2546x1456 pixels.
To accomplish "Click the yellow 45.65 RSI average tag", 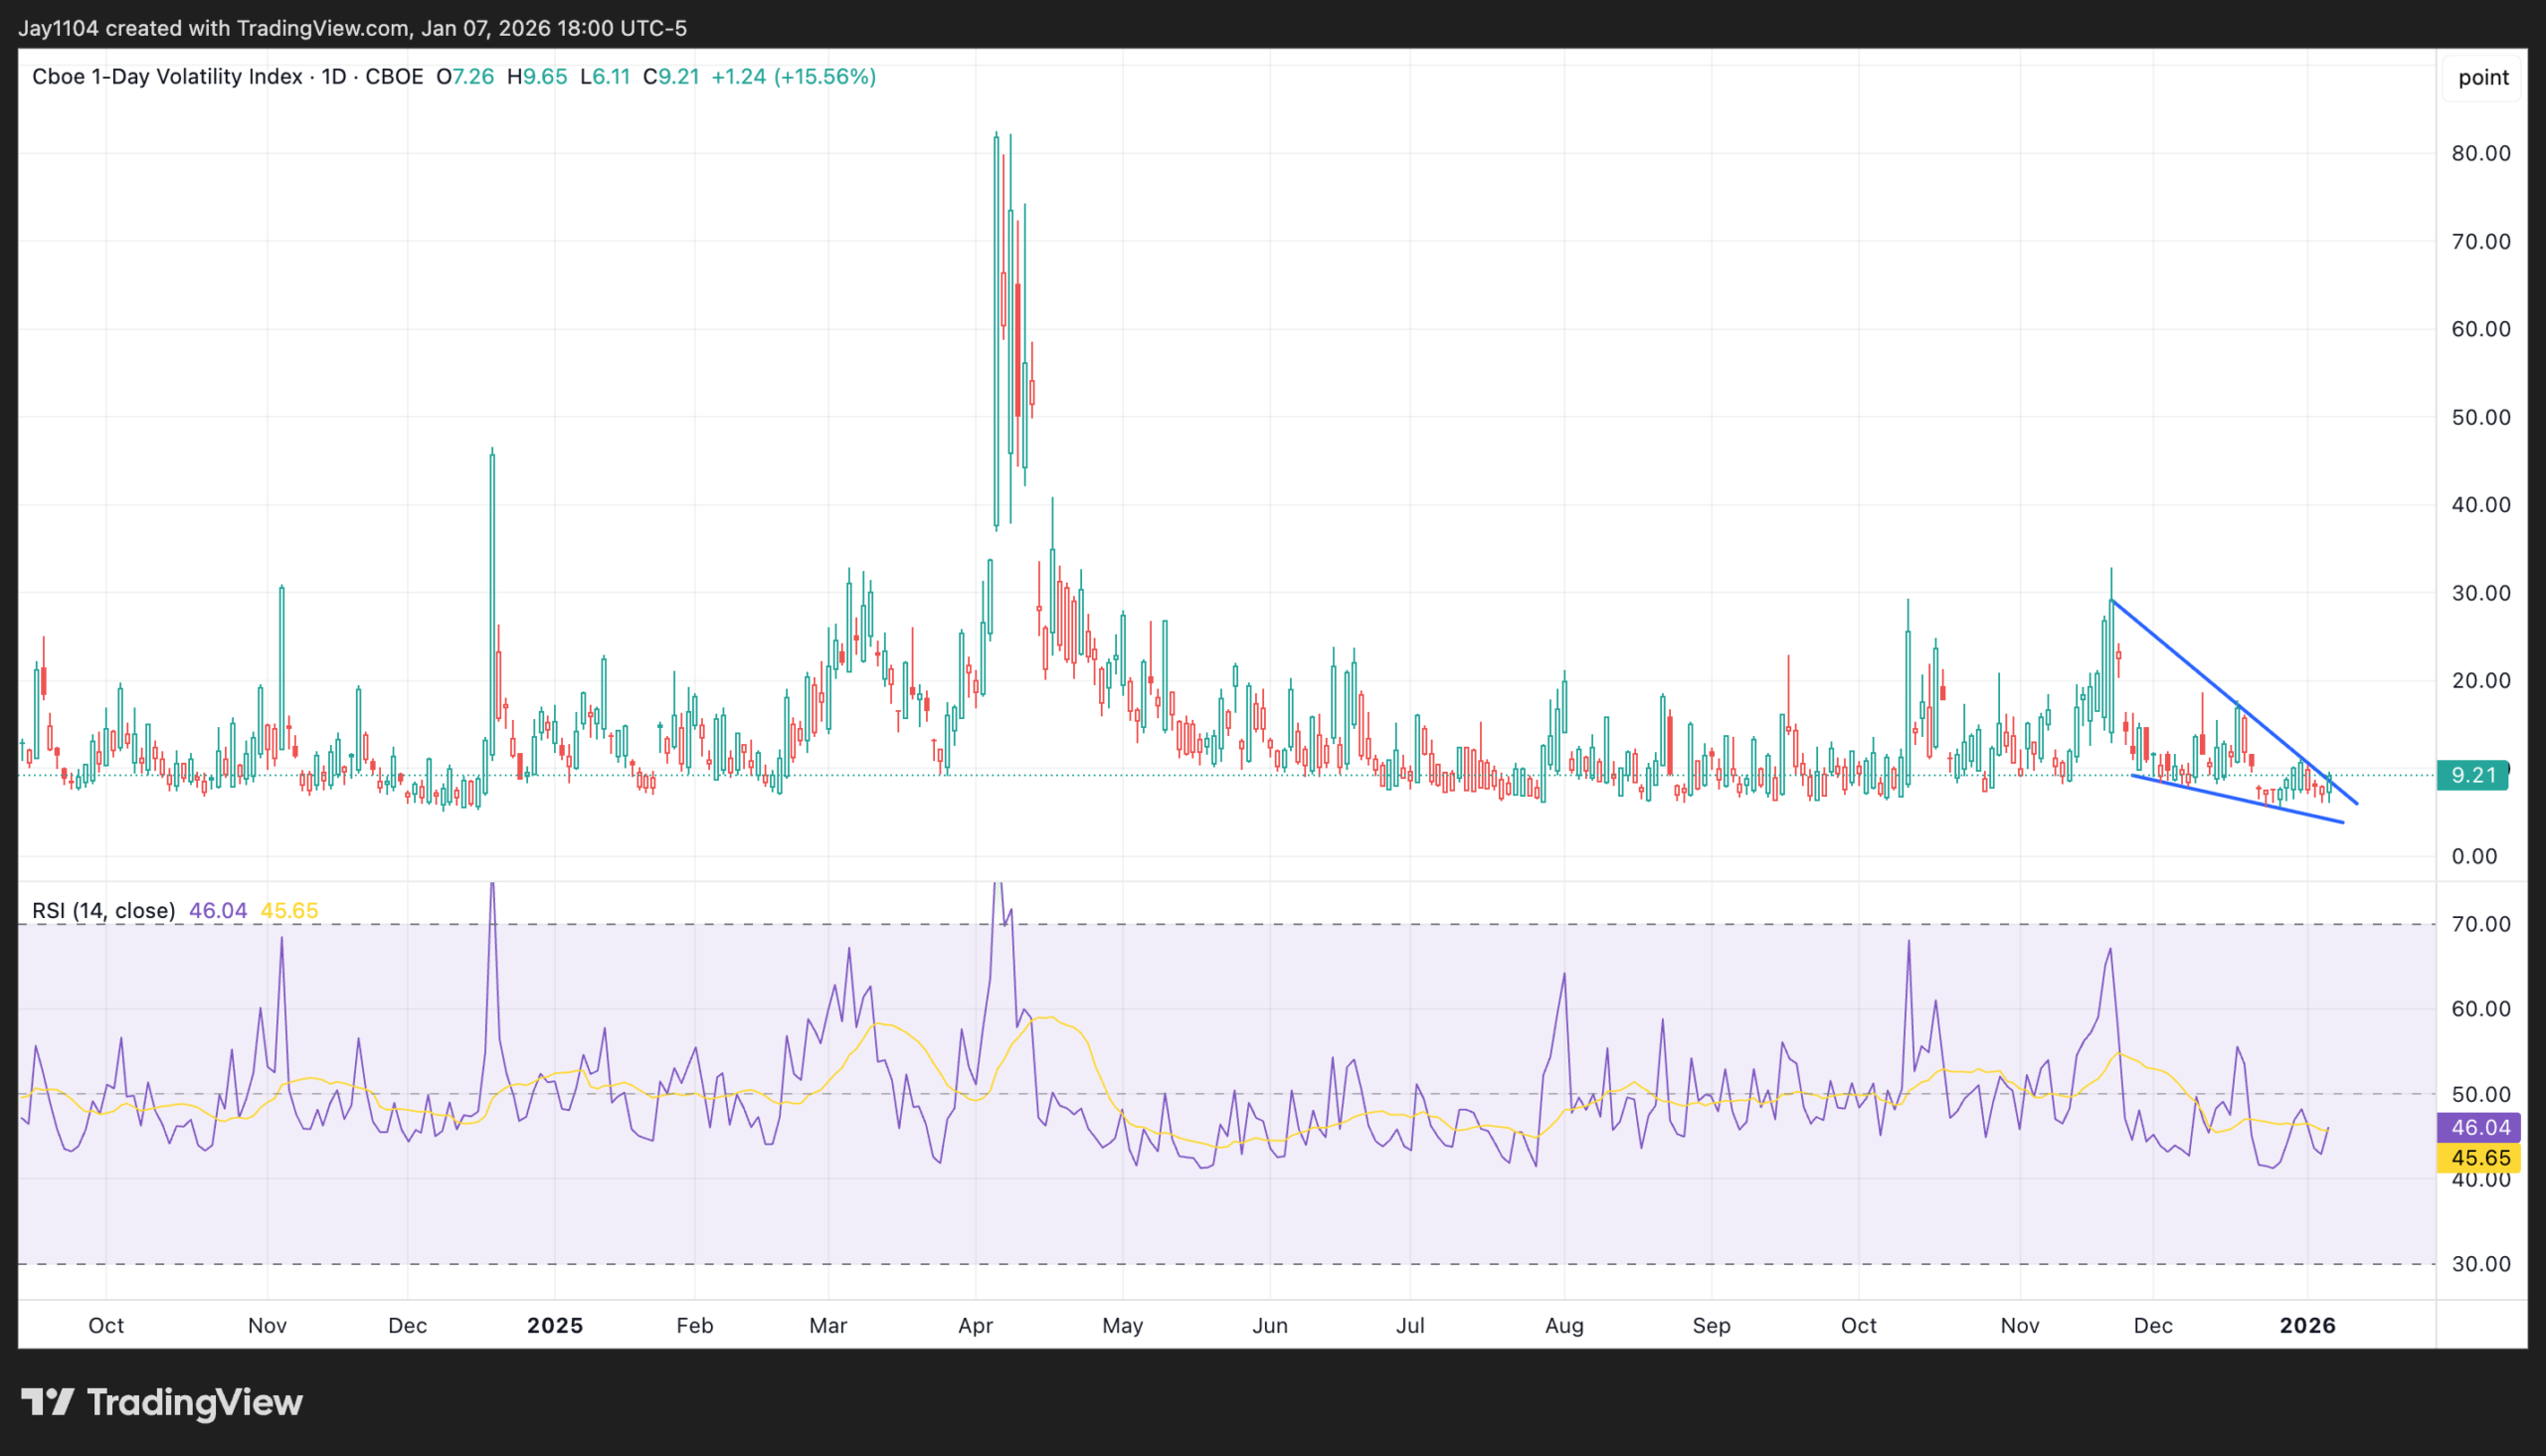I will click(x=2480, y=1158).
